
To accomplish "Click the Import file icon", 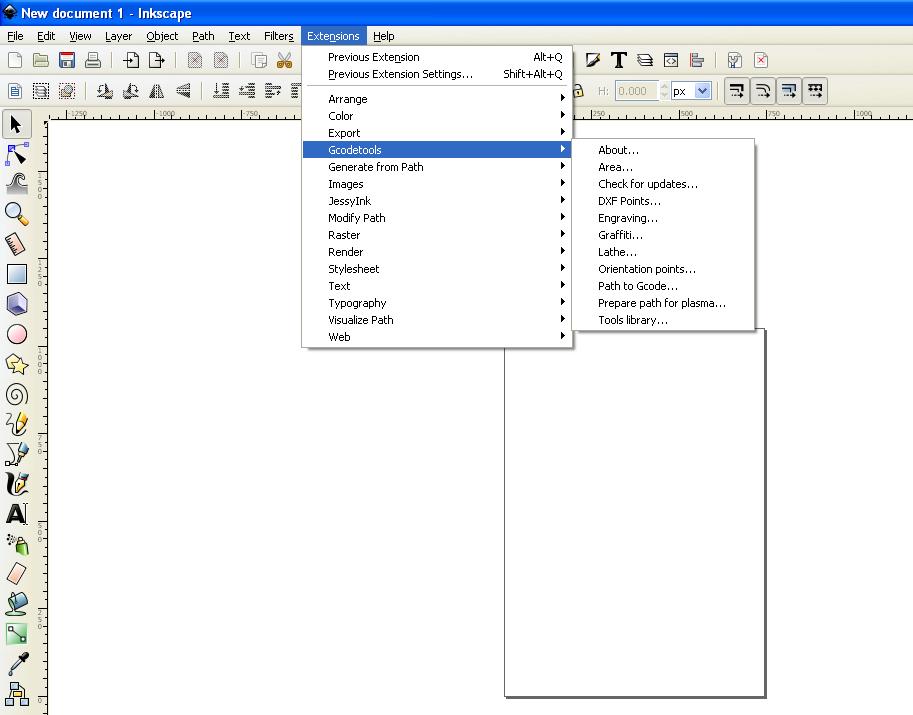I will (x=131, y=60).
